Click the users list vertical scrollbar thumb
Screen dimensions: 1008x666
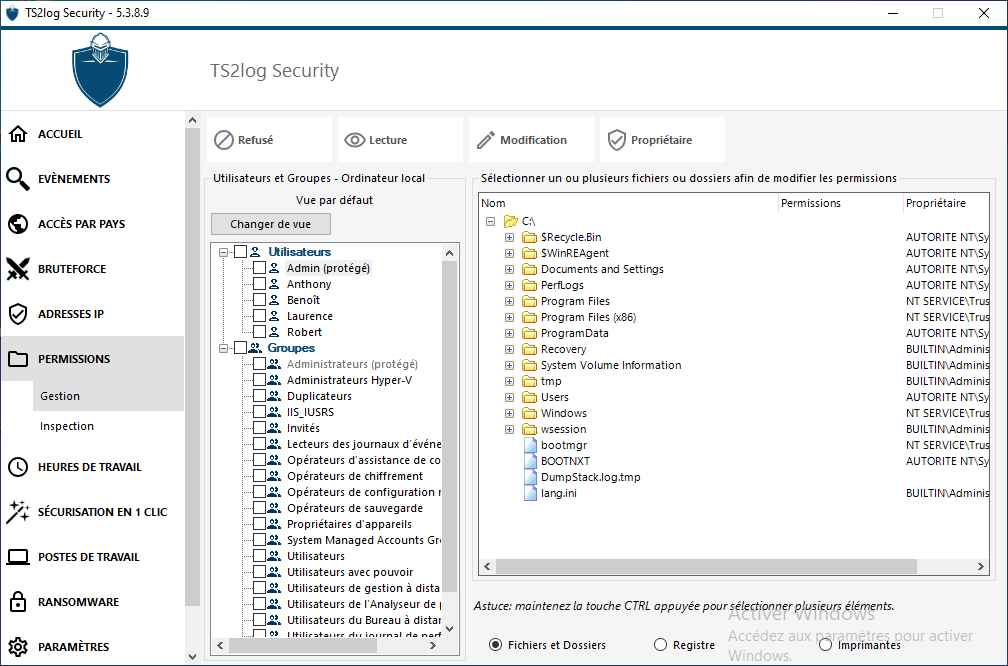[x=449, y=426]
